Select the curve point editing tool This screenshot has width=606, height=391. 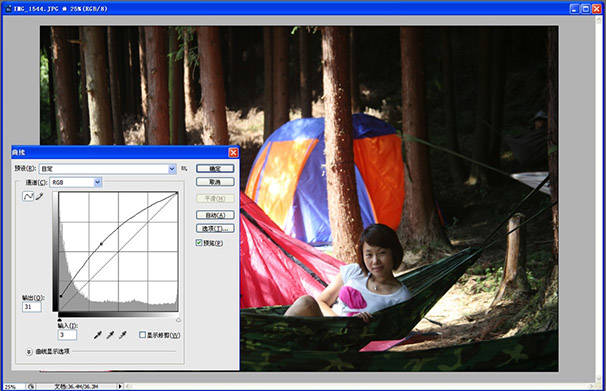[28, 196]
